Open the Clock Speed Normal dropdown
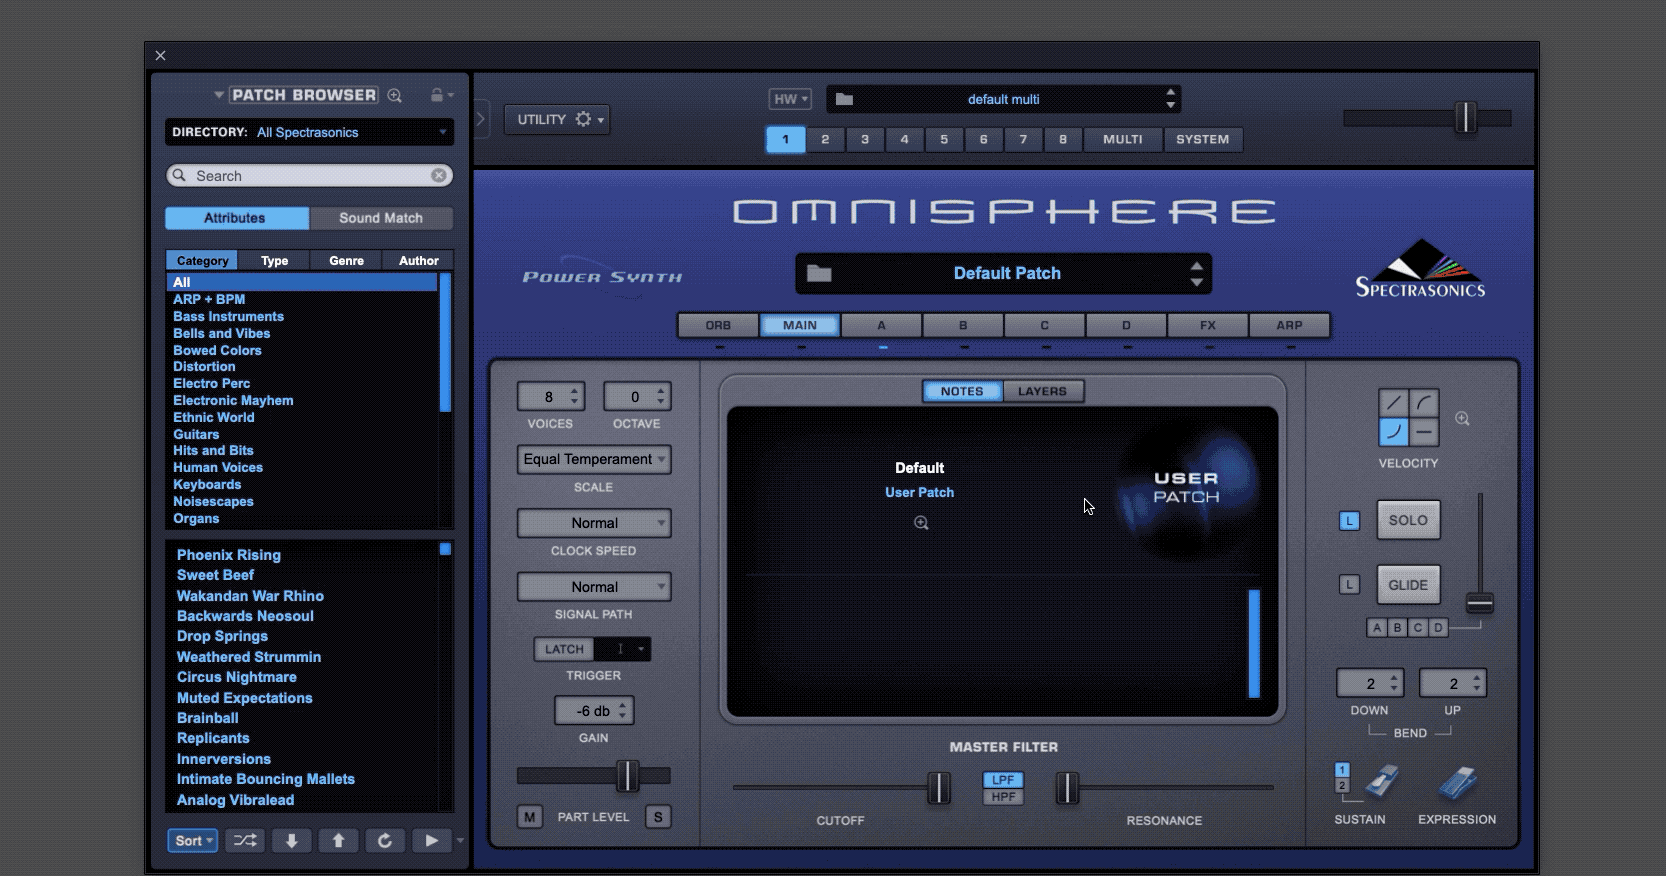The image size is (1666, 876). (x=593, y=523)
